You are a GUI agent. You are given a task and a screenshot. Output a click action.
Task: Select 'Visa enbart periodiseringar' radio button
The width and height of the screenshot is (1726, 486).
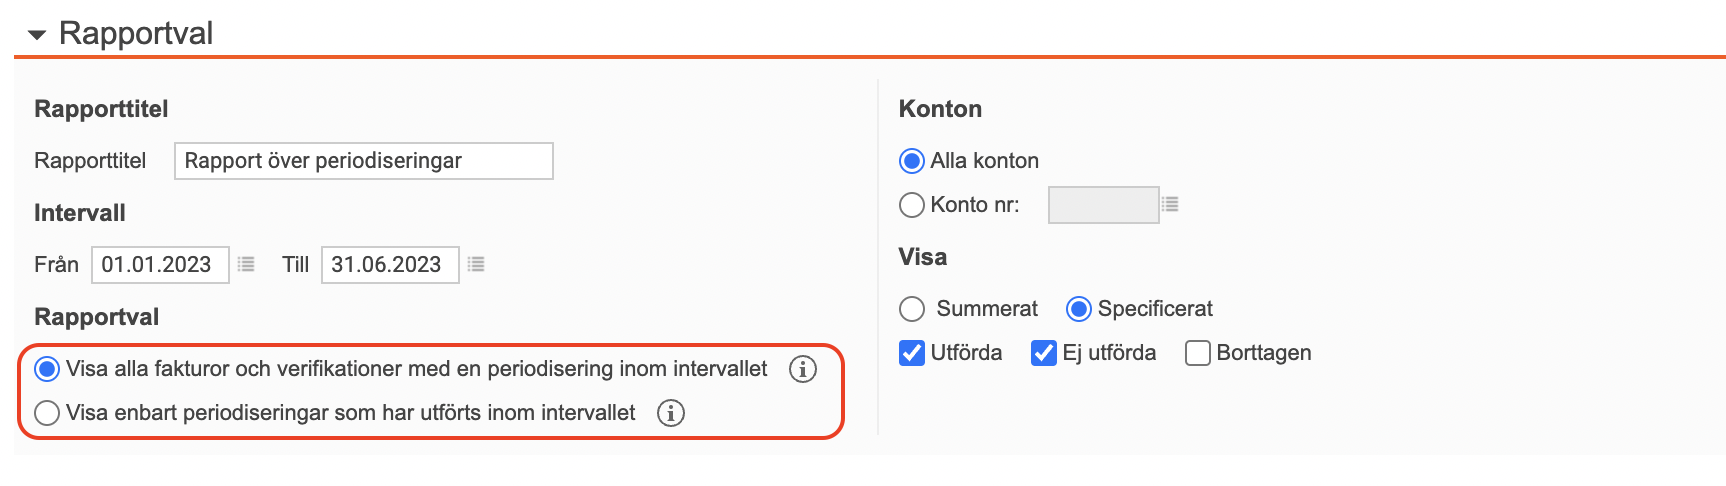click(47, 413)
